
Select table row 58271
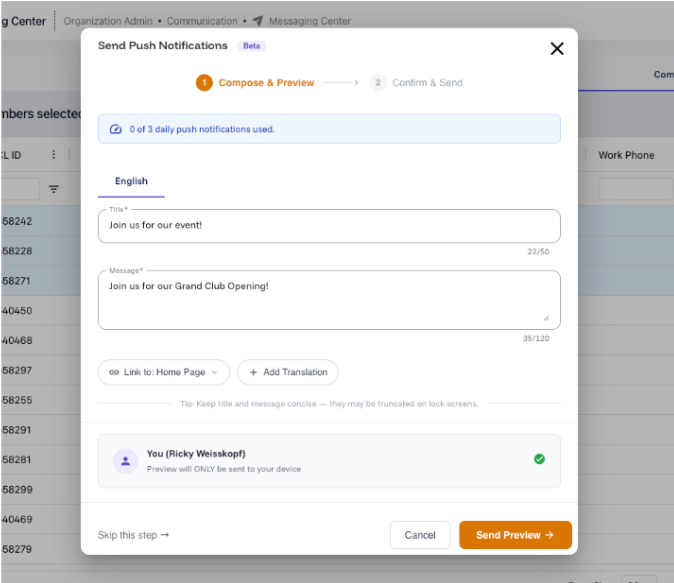click(40, 281)
